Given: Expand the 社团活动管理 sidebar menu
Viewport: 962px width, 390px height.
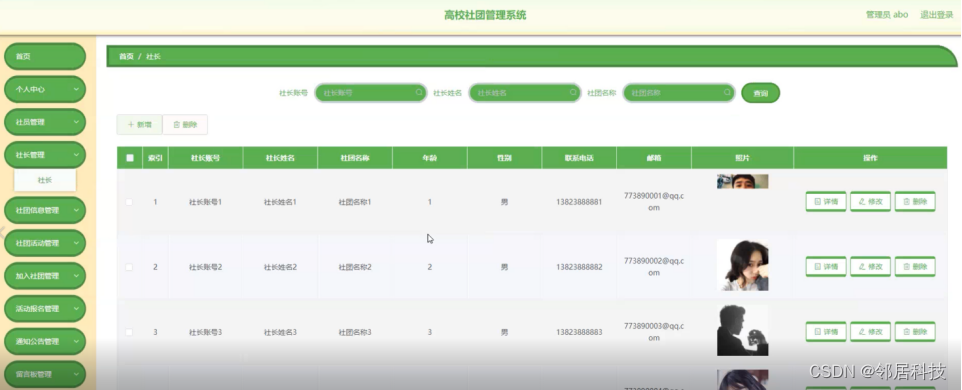Looking at the screenshot, I should pos(45,243).
